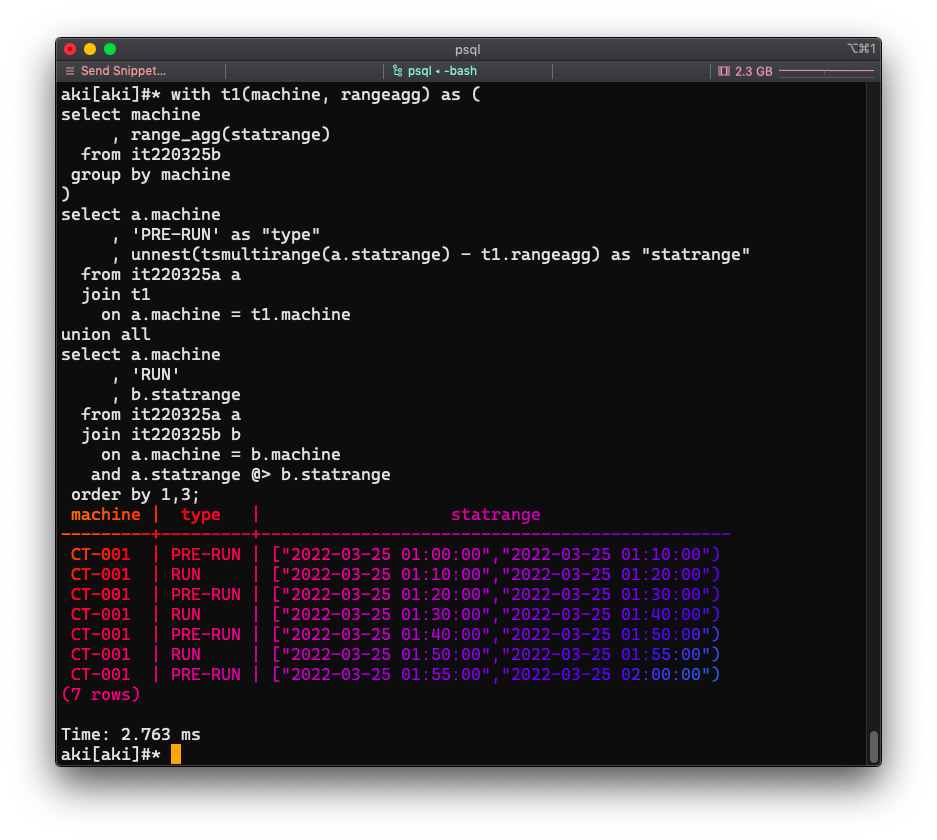This screenshot has width=937, height=840.
Task: Click the range_agg(statrange) text
Action: click(231, 135)
